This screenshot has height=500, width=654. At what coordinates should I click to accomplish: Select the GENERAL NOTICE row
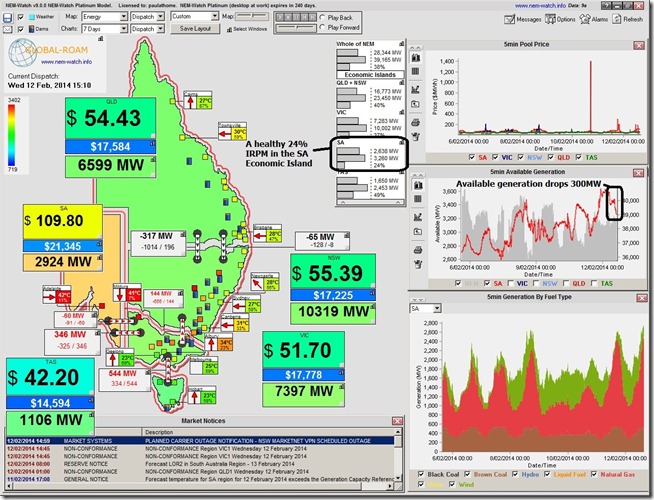tap(200, 479)
